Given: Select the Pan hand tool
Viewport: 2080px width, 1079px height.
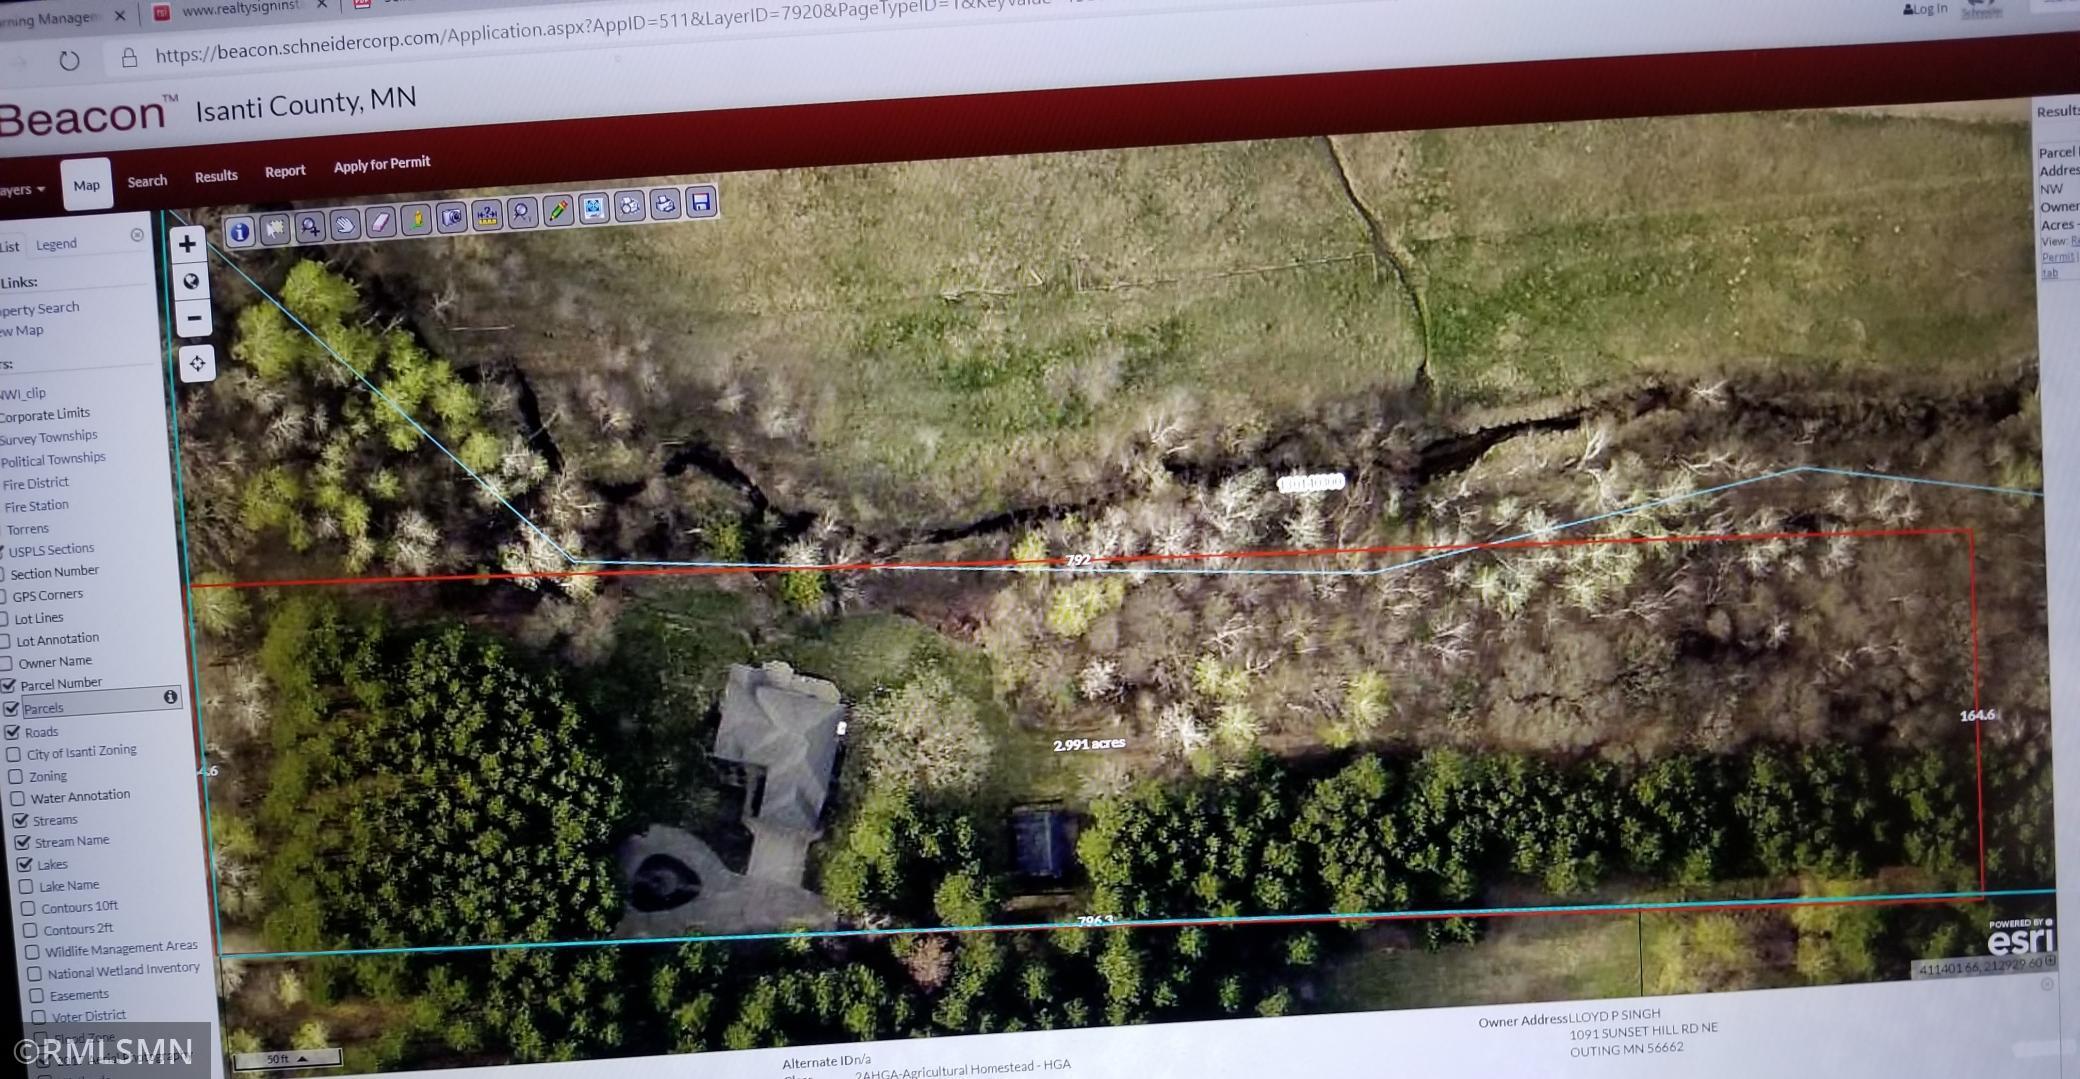Looking at the screenshot, I should pos(345,224).
